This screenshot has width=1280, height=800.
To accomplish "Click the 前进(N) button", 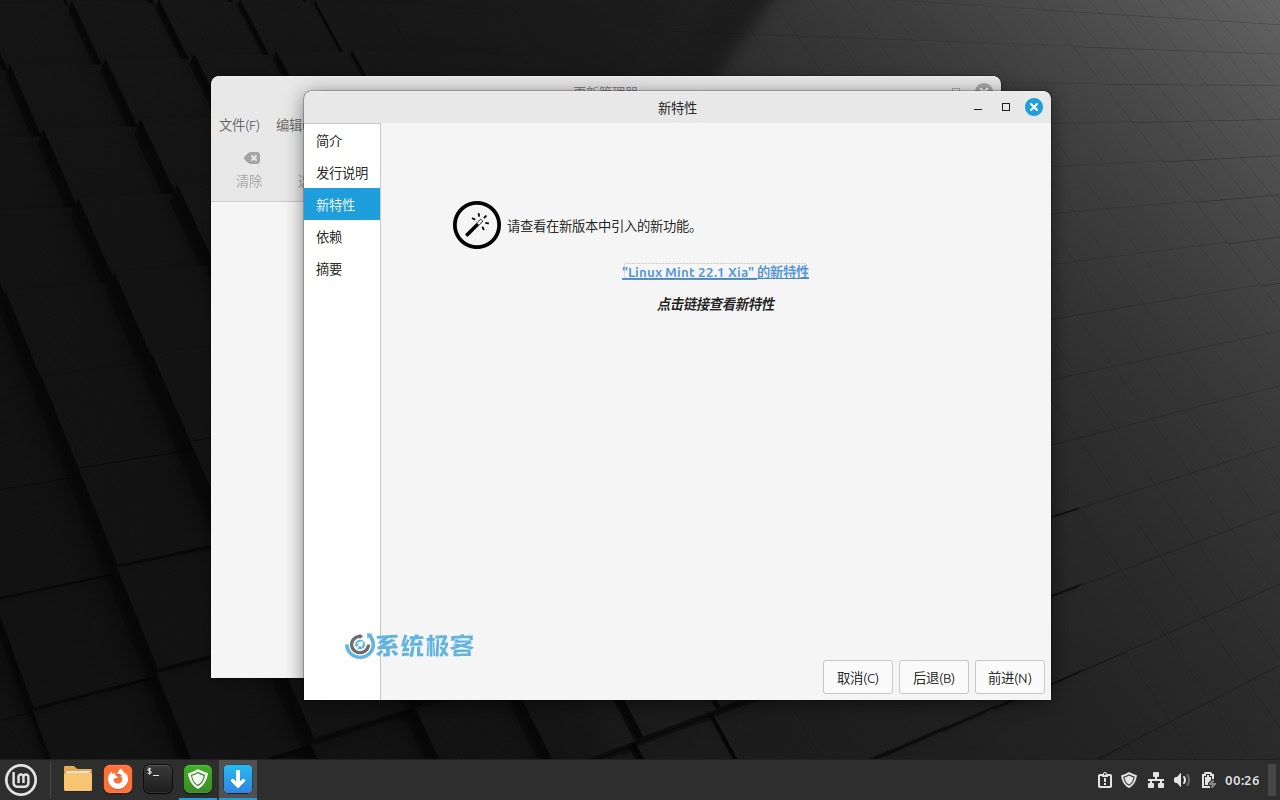I will point(1010,678).
